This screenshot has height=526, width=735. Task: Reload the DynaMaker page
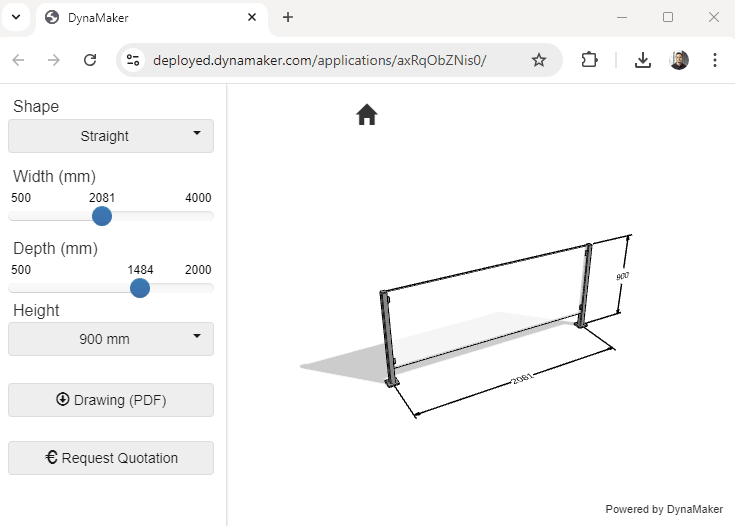click(x=90, y=60)
